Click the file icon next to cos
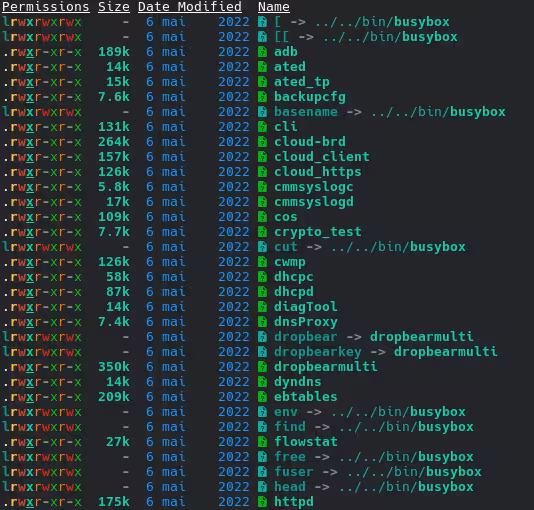The width and height of the screenshot is (534, 510). [262, 217]
